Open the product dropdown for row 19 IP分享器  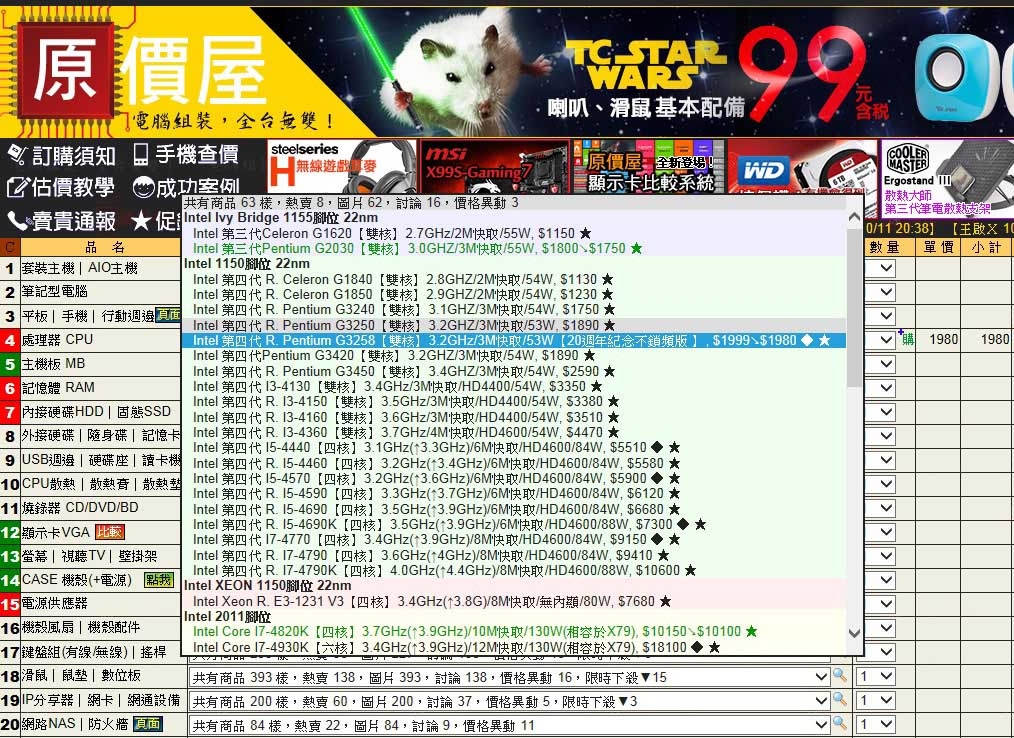(510, 701)
